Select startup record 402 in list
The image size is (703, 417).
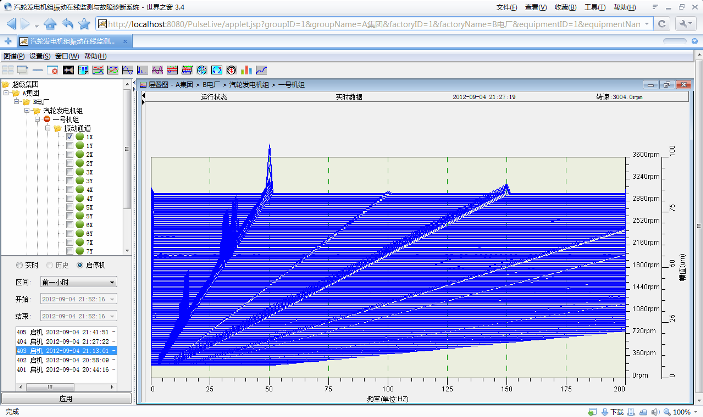pyautogui.click(x=66, y=360)
